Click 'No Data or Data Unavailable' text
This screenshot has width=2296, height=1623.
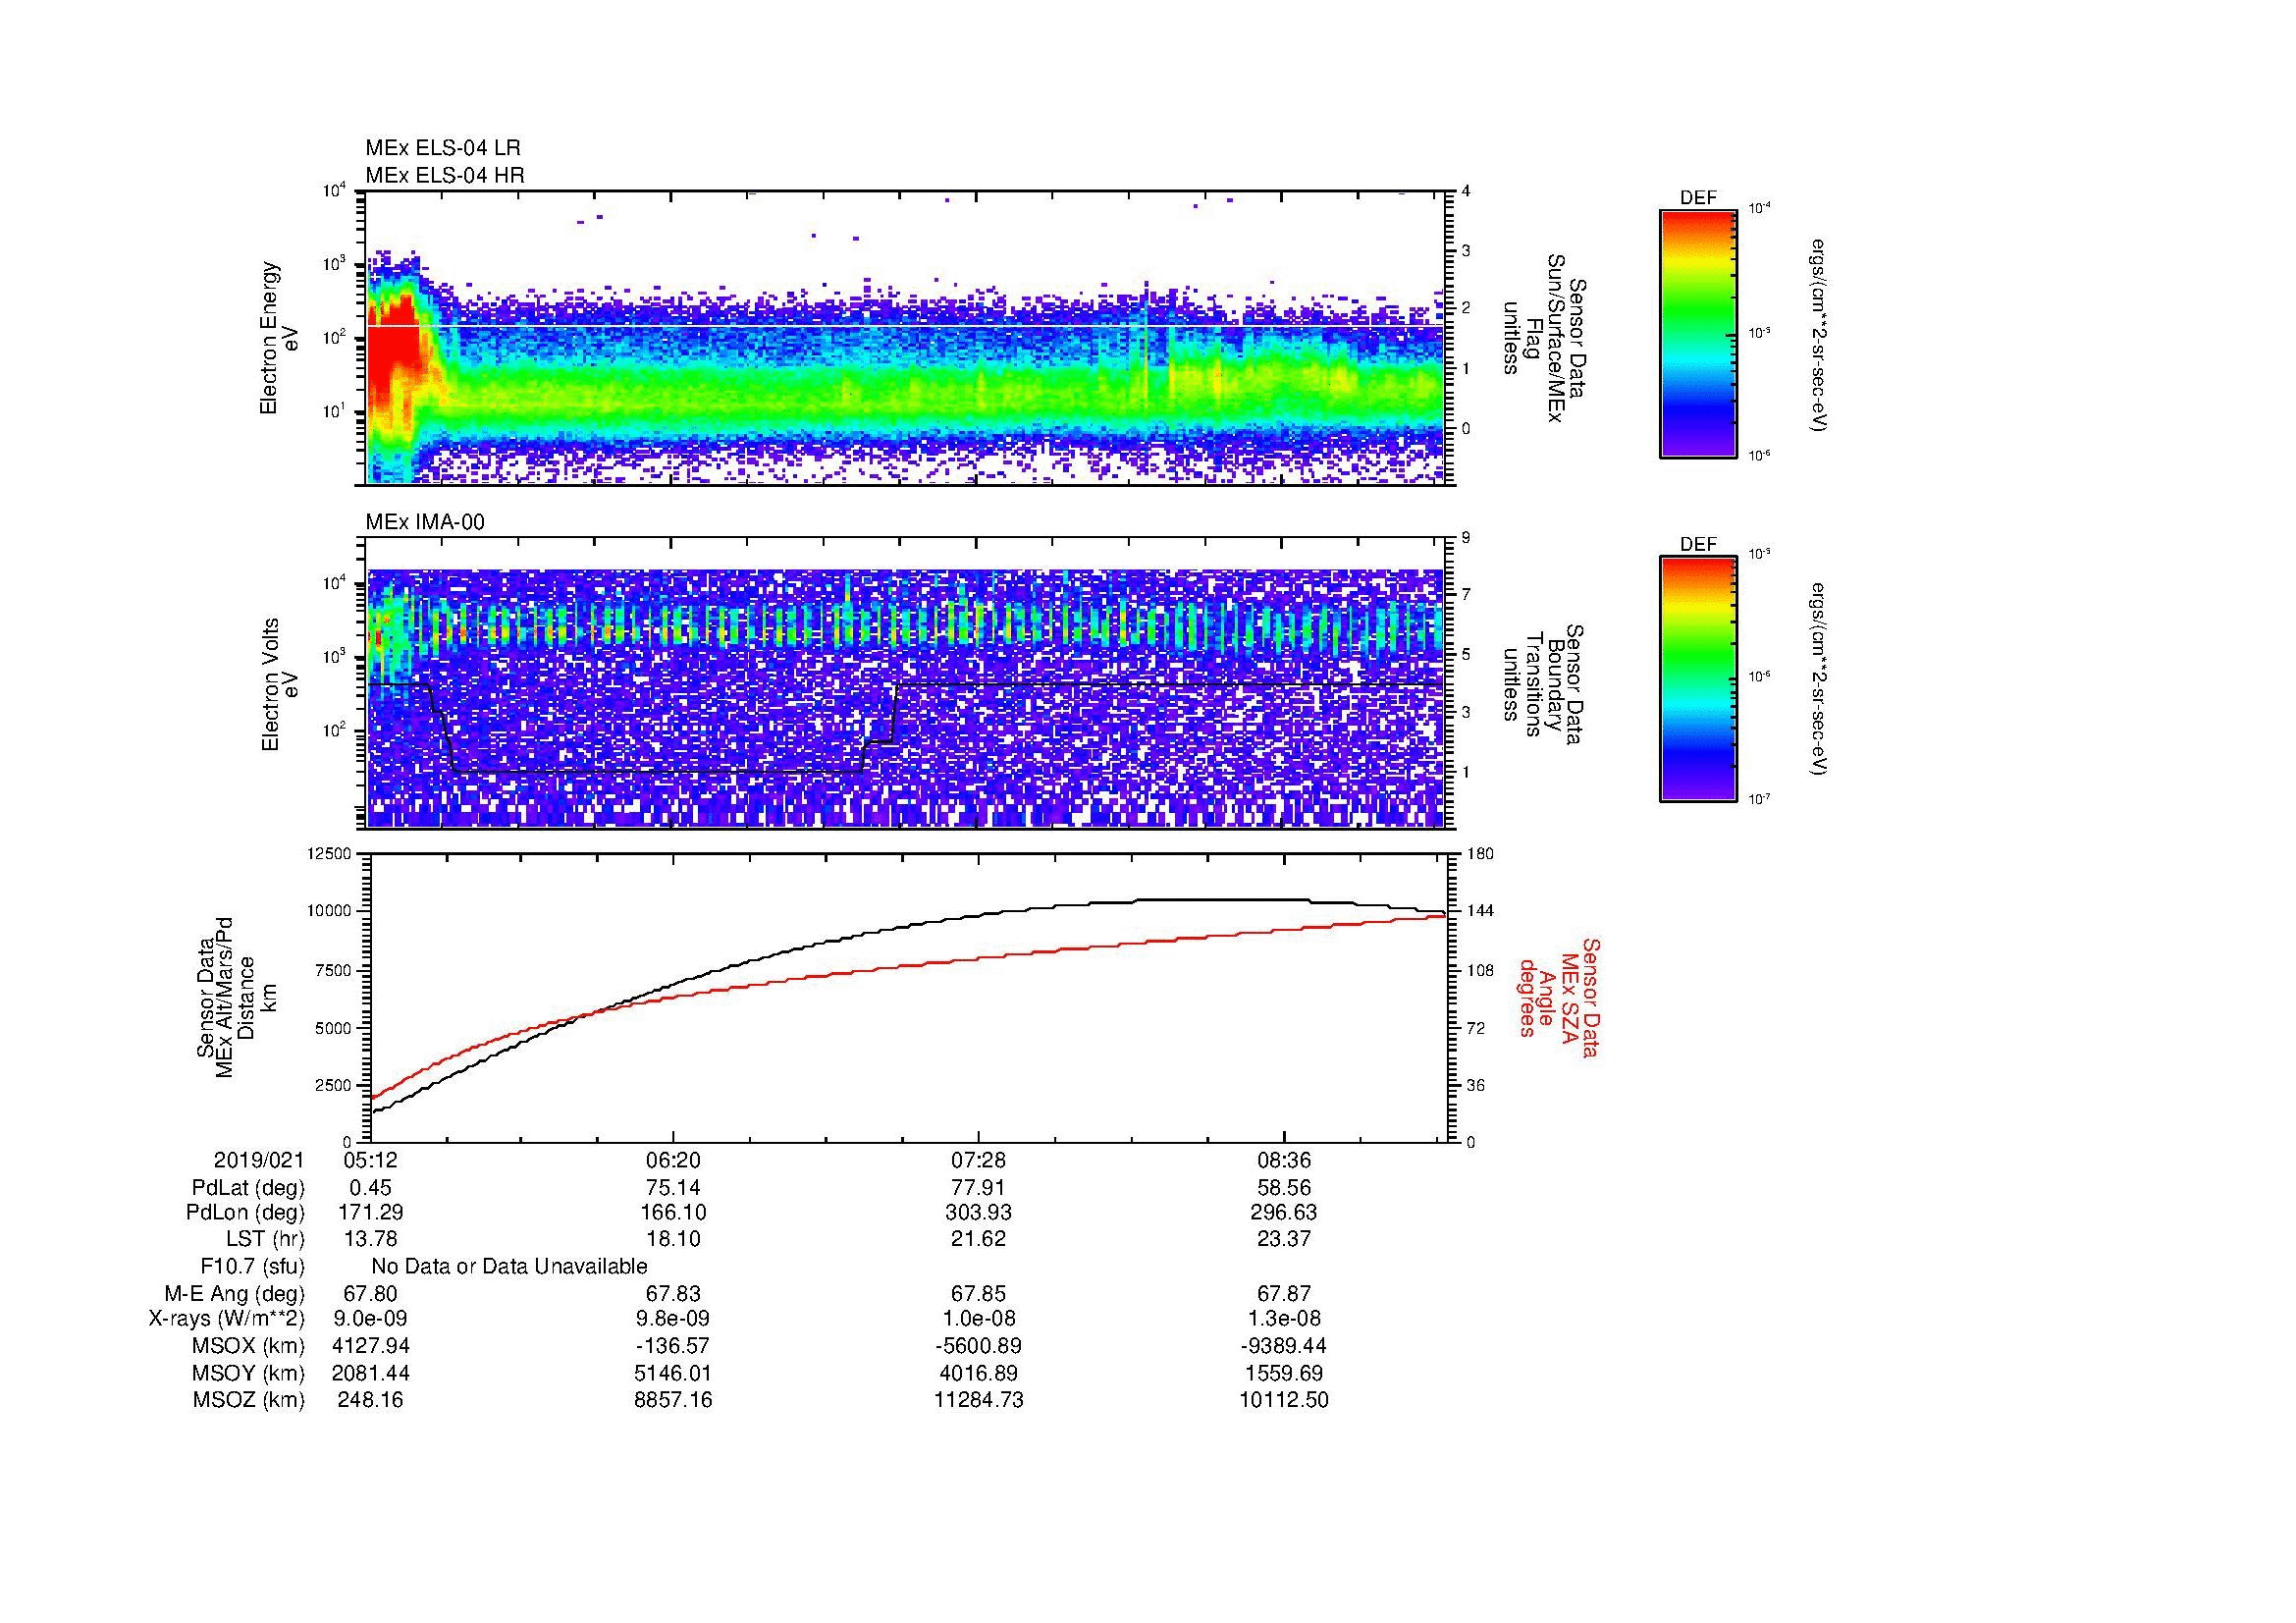(x=509, y=1267)
